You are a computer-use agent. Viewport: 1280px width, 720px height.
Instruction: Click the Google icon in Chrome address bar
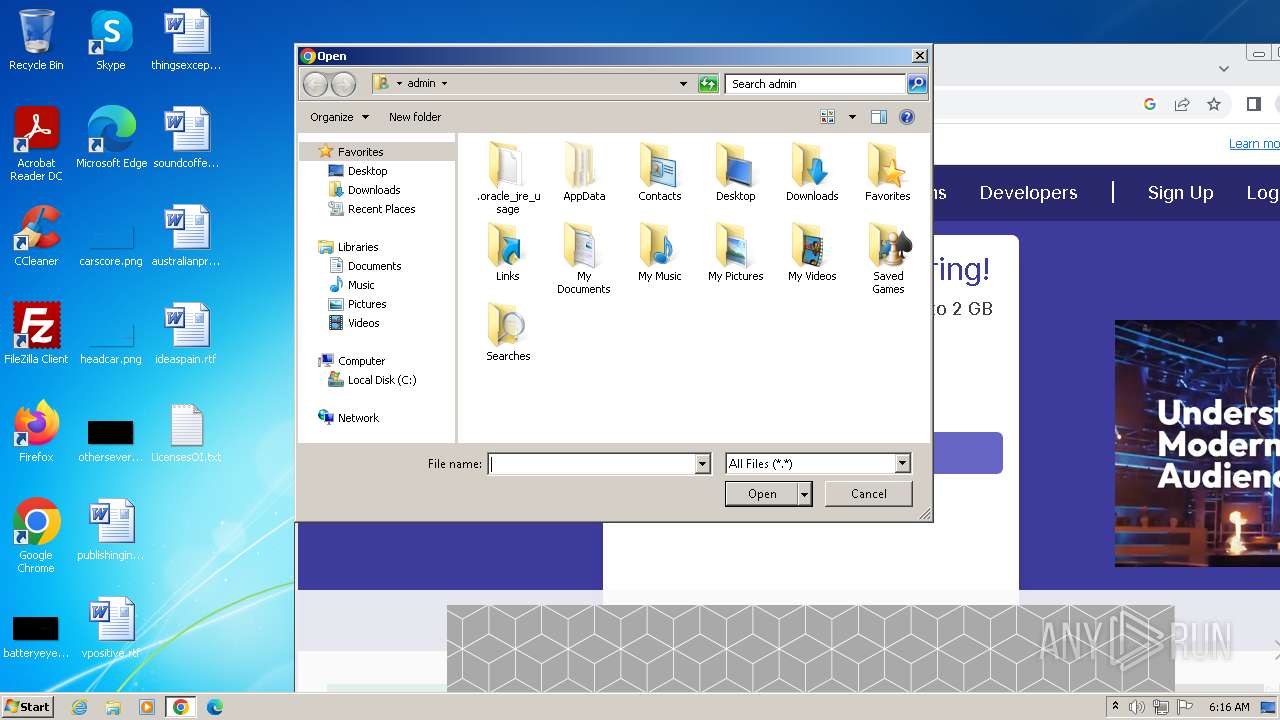(x=1150, y=104)
